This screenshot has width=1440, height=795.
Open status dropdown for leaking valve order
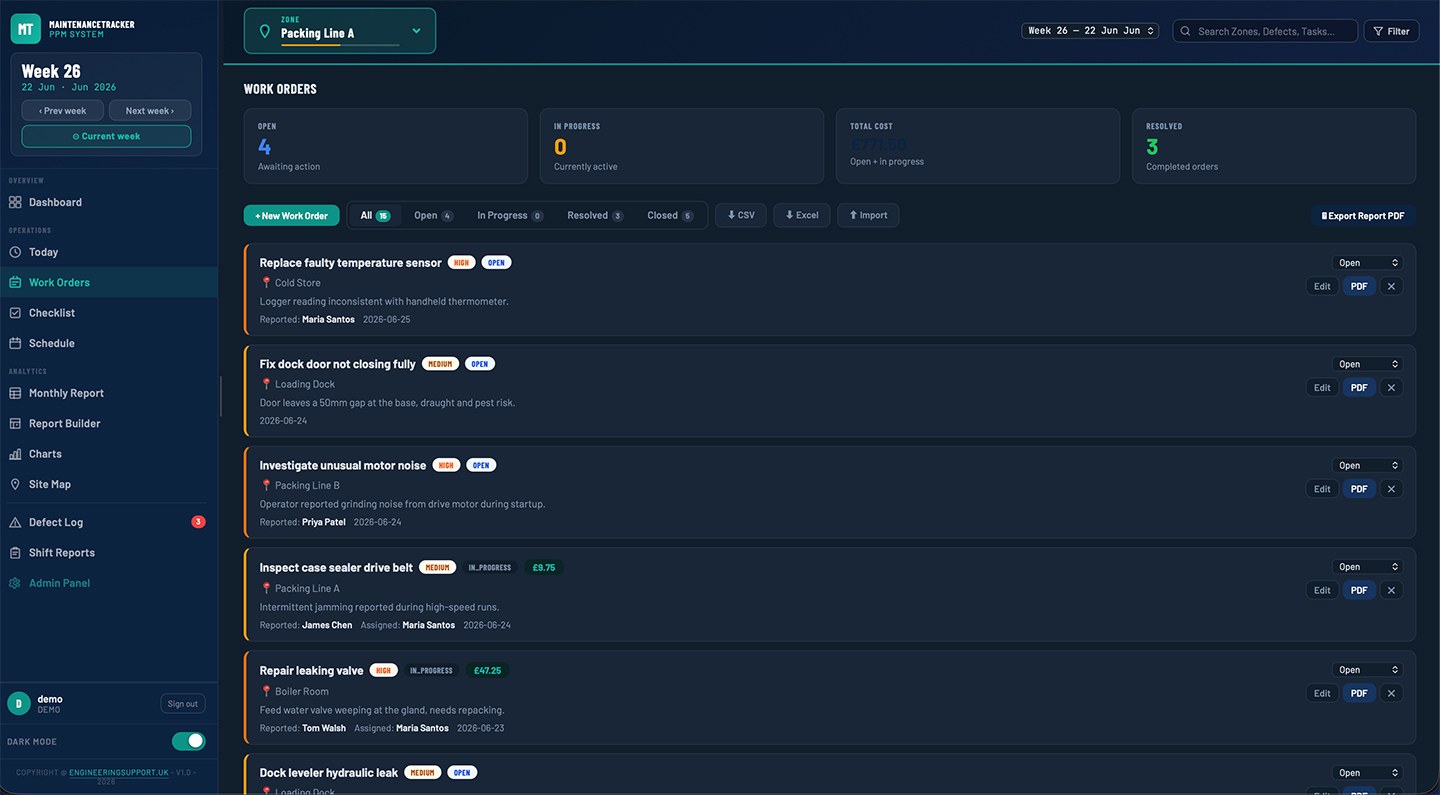point(1367,670)
